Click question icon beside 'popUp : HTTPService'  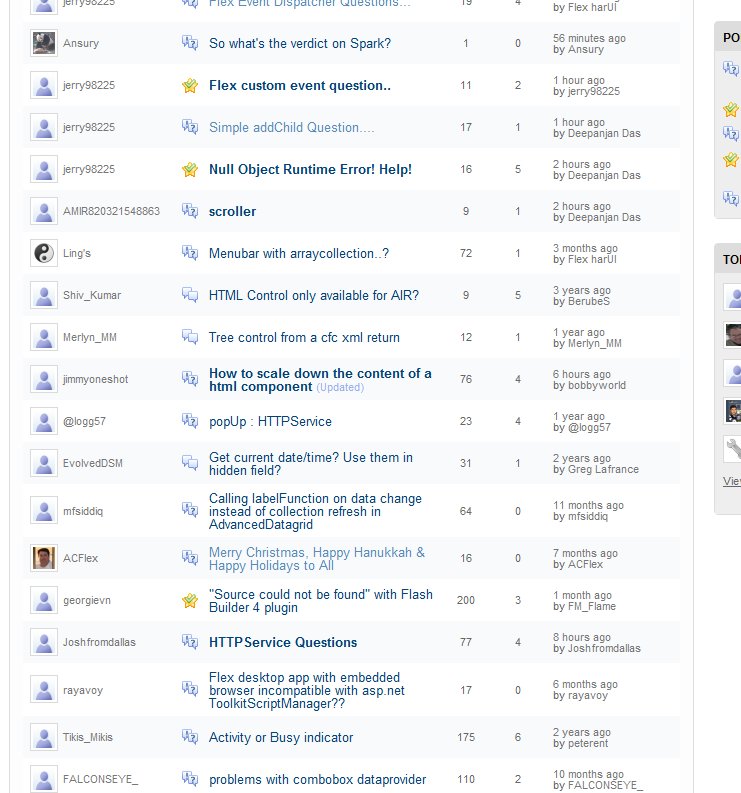point(190,420)
